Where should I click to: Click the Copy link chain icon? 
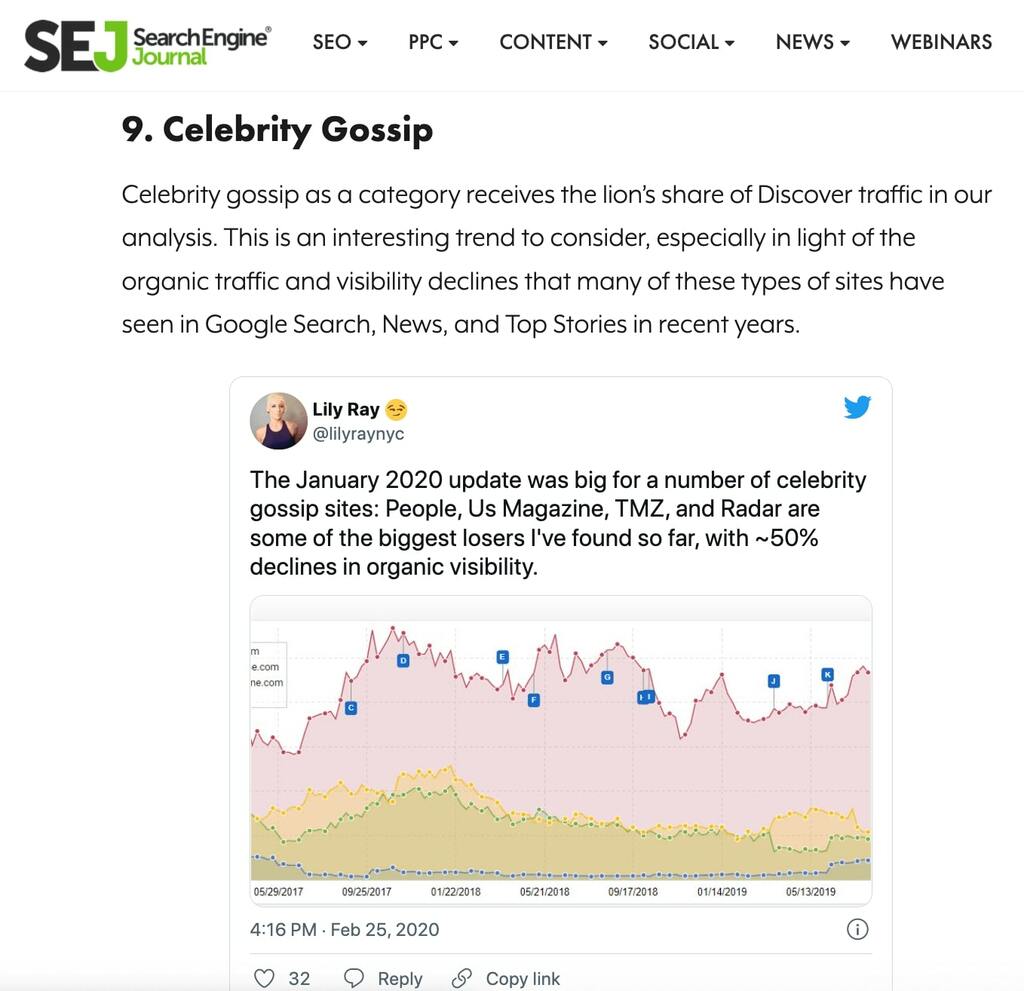pos(461,978)
